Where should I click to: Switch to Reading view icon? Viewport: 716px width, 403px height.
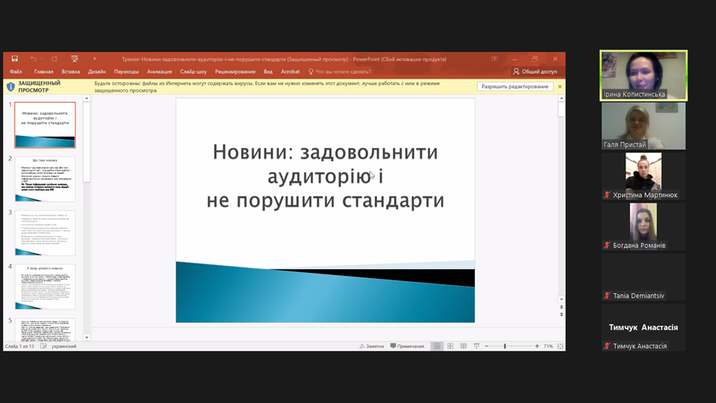[463, 346]
